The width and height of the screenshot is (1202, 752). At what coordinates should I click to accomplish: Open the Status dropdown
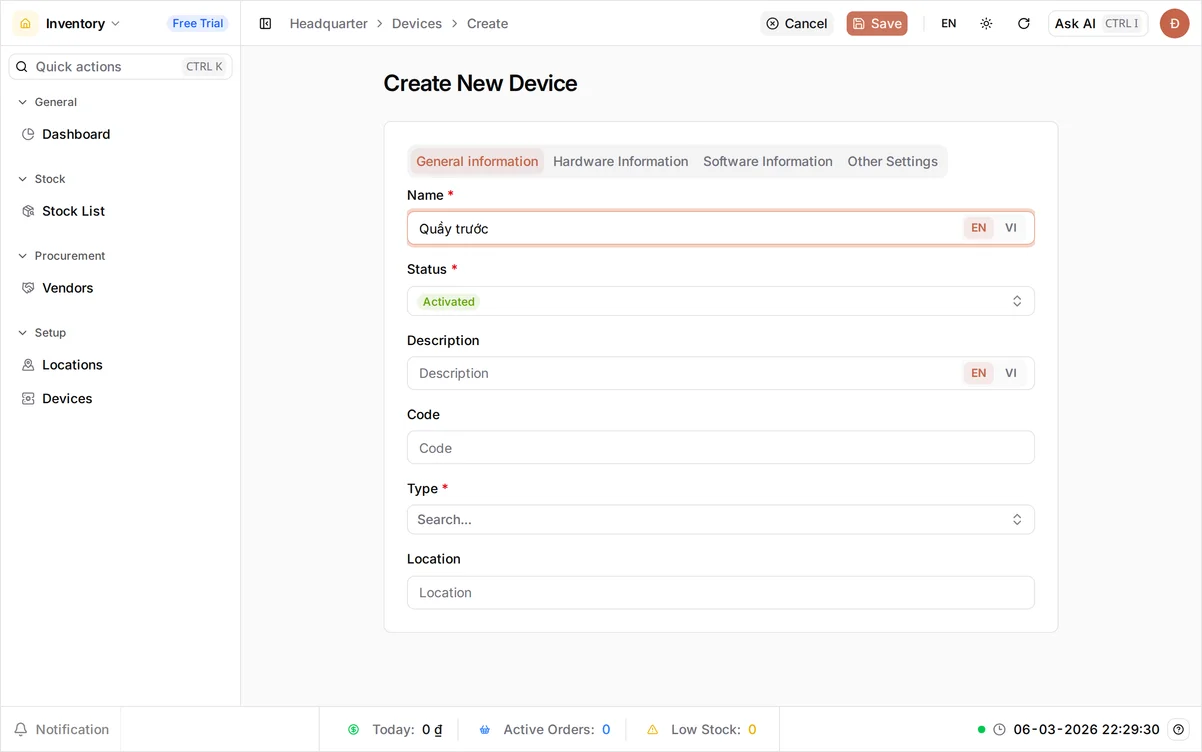tap(720, 301)
